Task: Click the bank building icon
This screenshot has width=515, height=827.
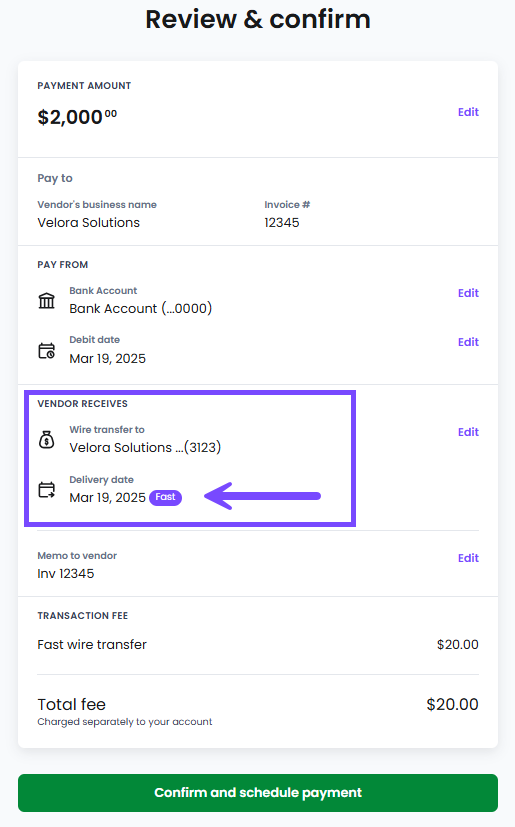Action: [46, 301]
